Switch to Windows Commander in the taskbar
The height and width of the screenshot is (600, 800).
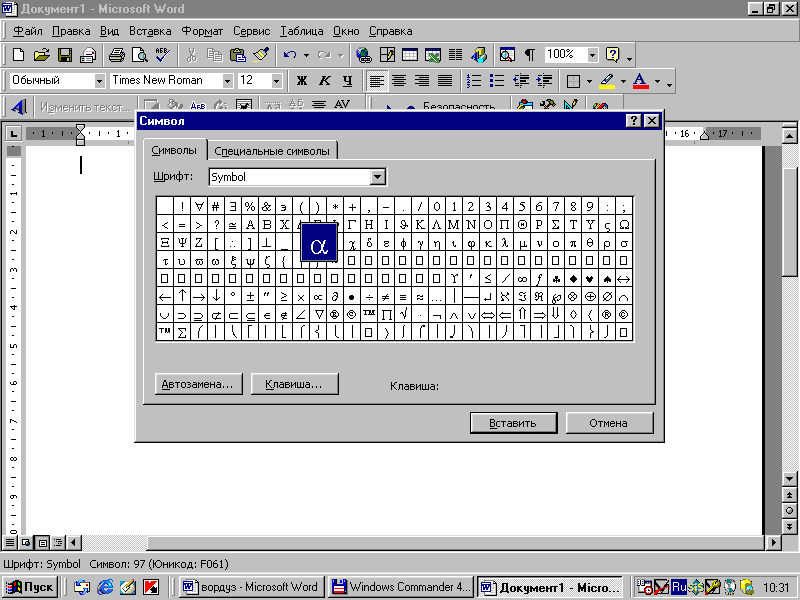coord(402,587)
